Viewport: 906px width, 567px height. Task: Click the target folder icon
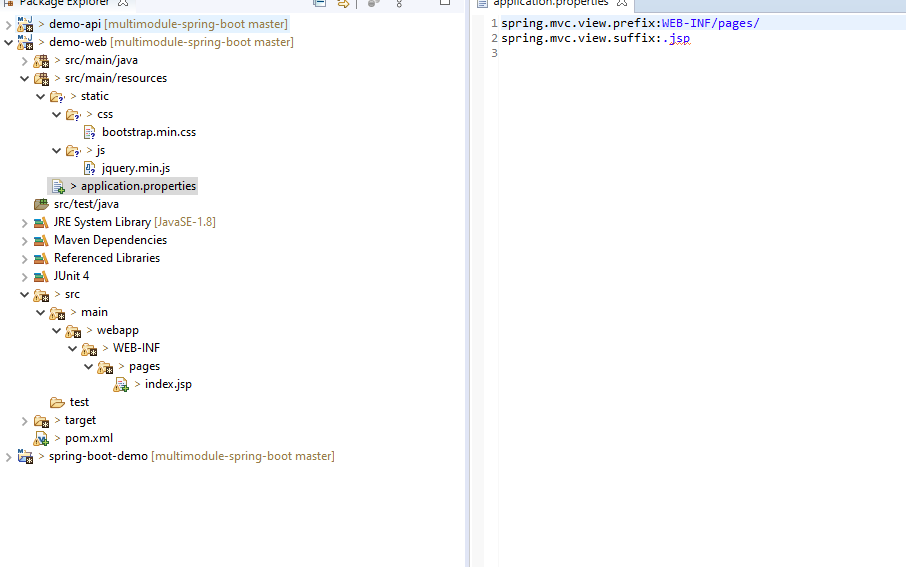point(41,421)
